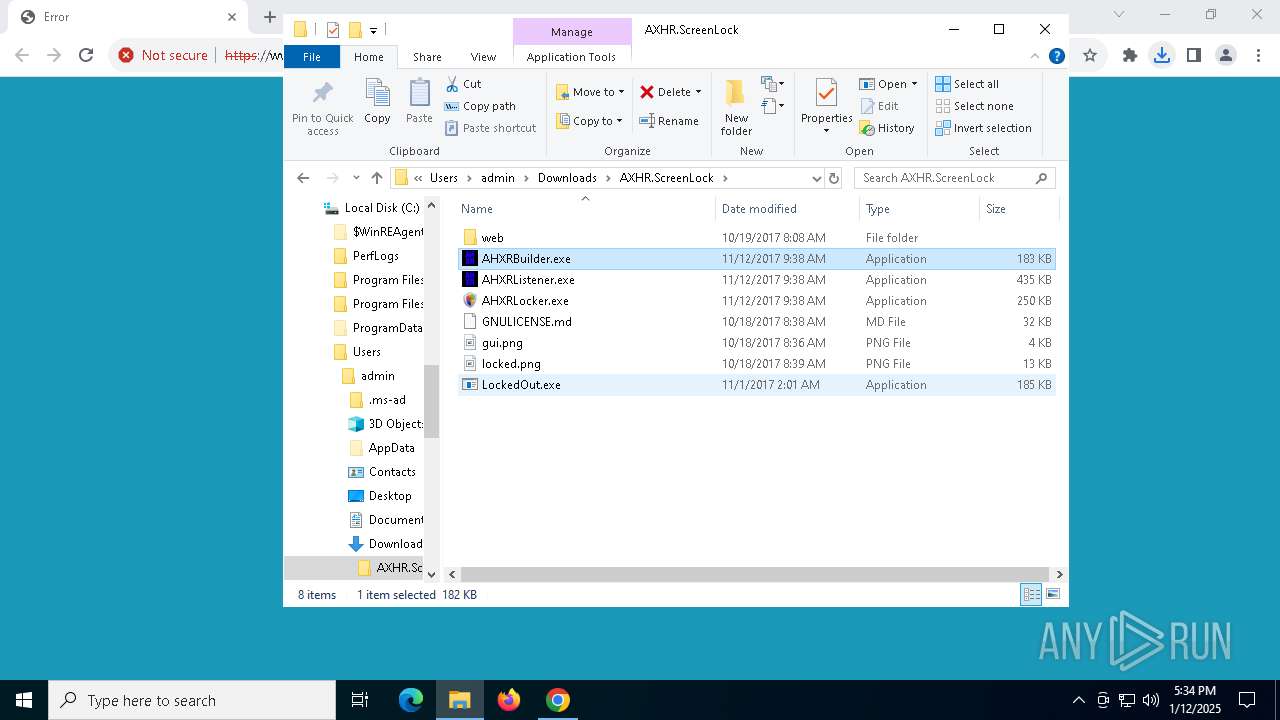Switch to the Home ribbon tab

(x=368, y=57)
